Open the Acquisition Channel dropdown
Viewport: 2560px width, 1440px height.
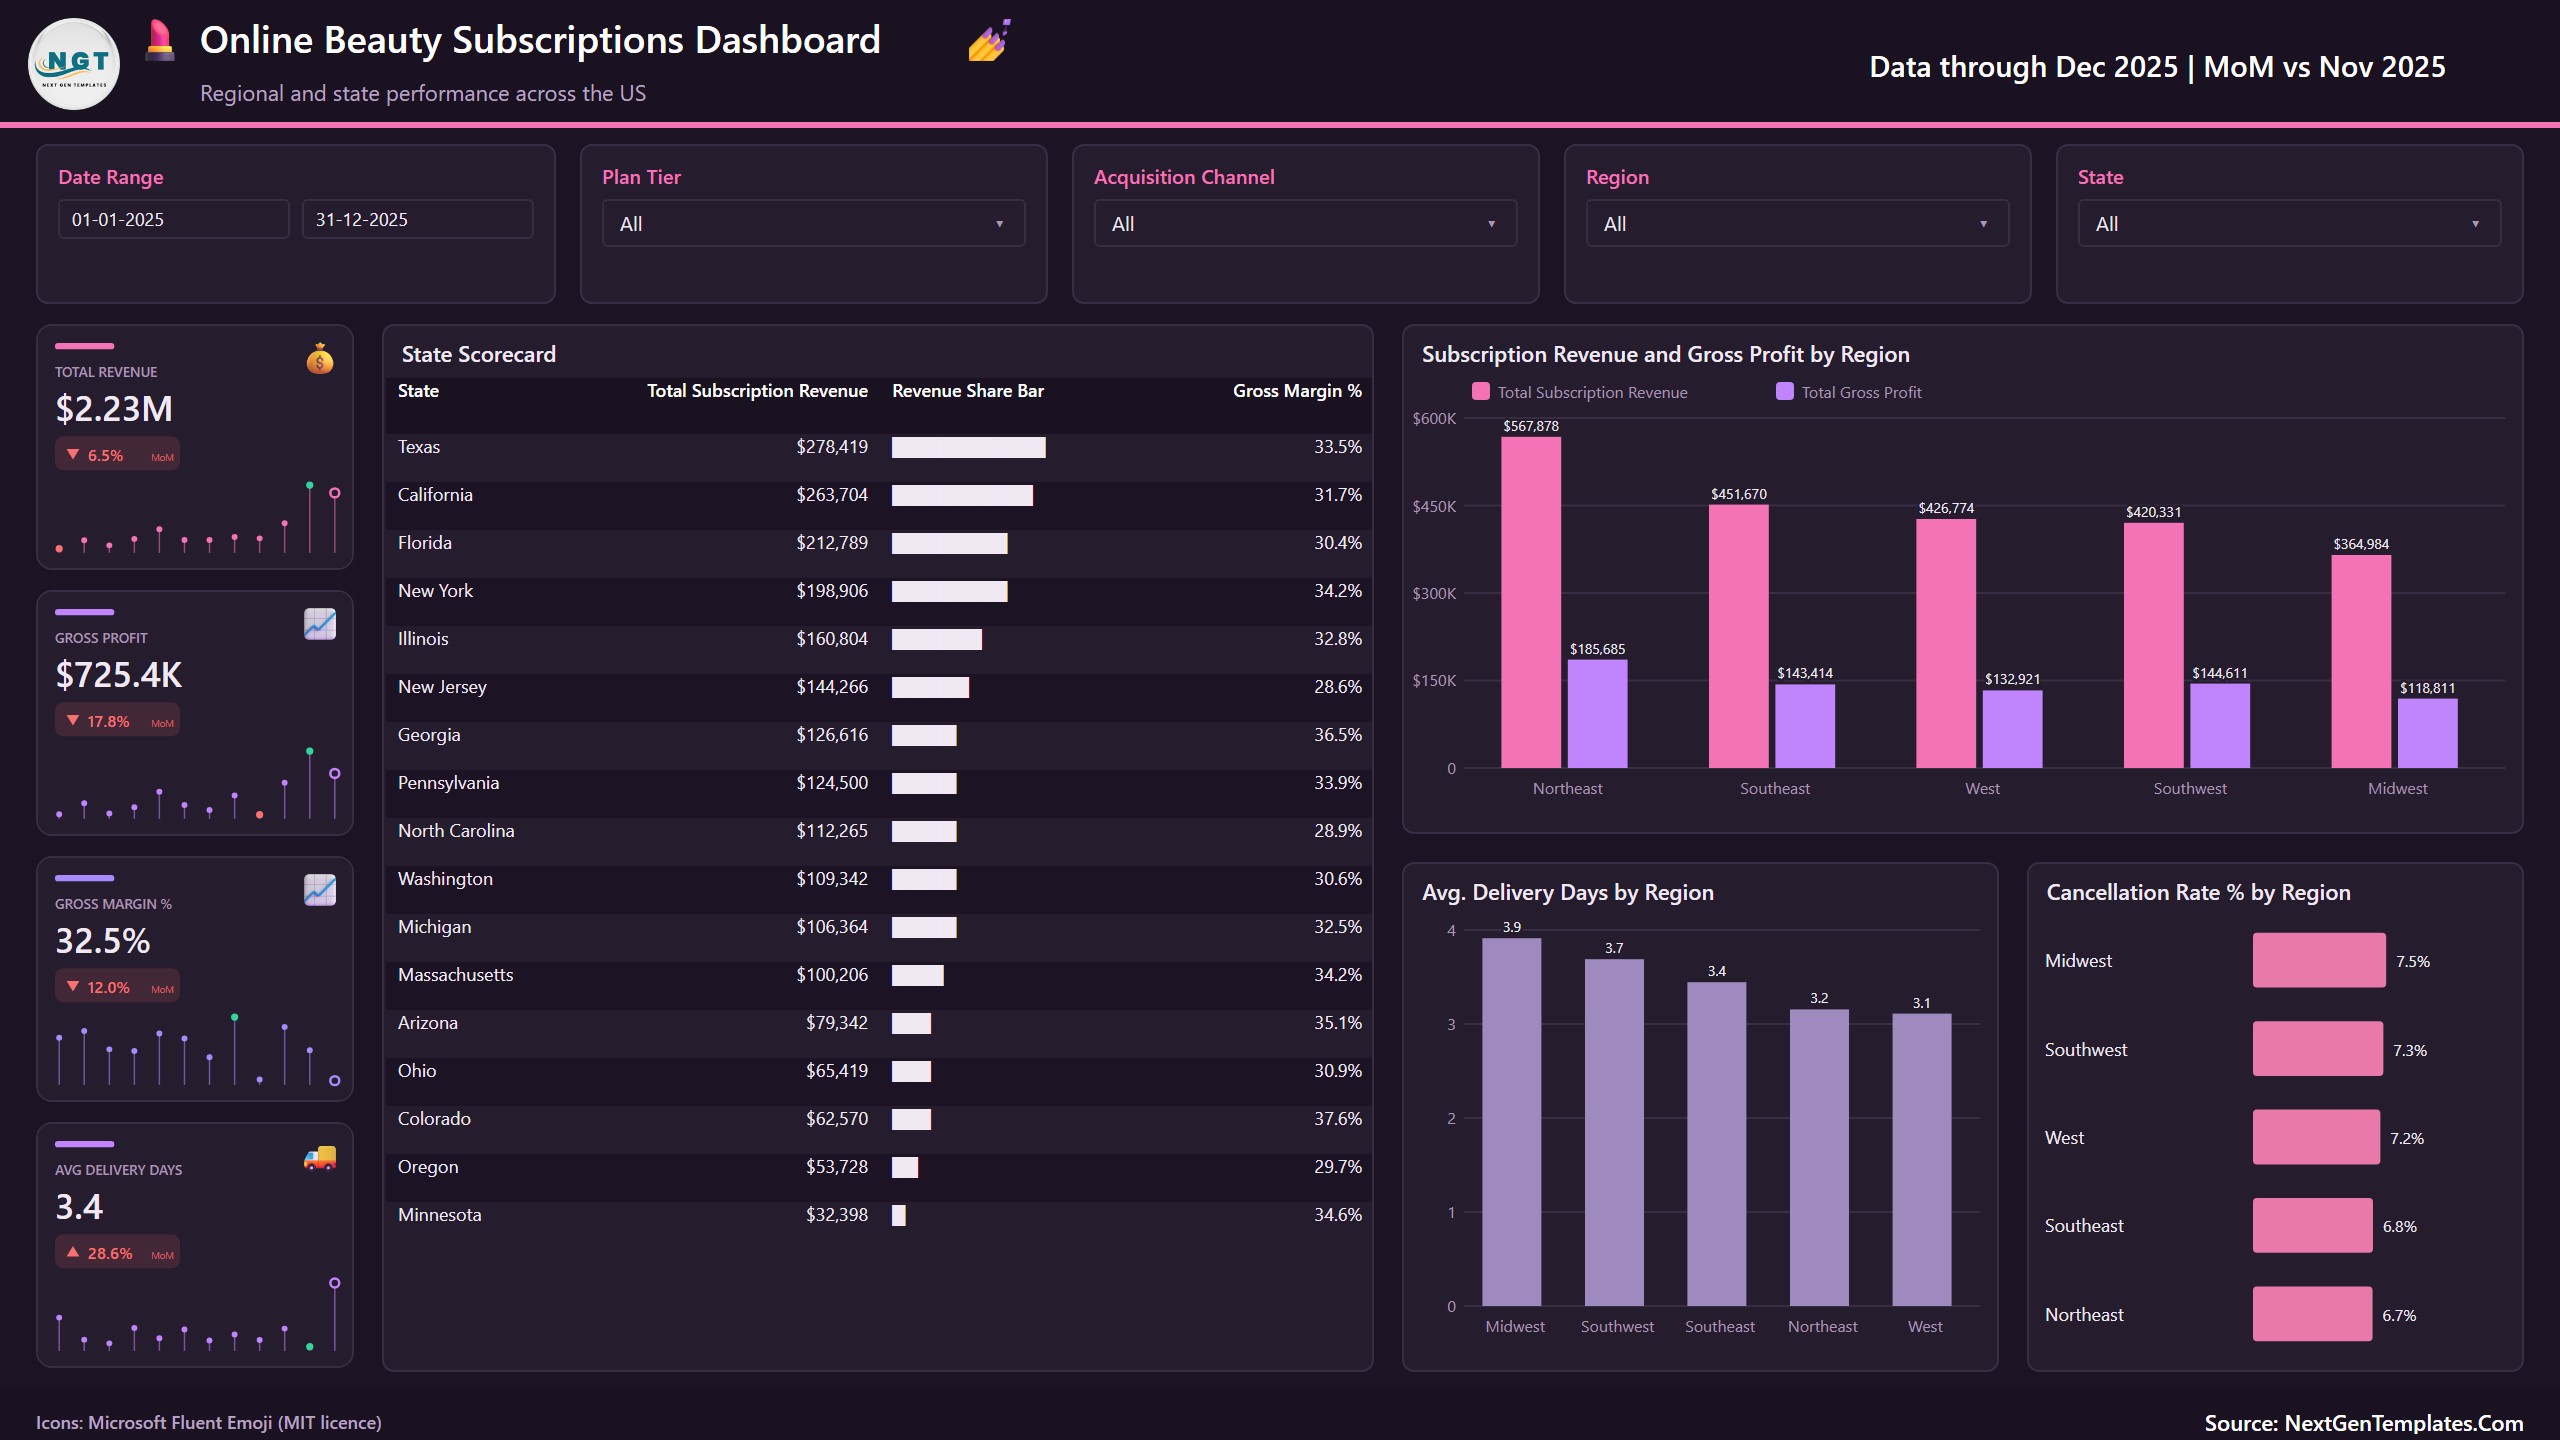pyautogui.click(x=1305, y=223)
